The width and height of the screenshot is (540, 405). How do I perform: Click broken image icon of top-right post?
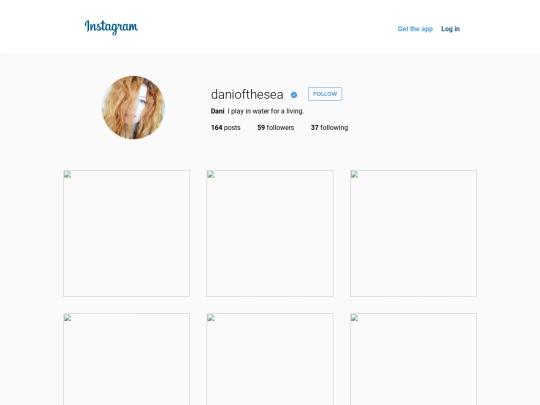354,175
